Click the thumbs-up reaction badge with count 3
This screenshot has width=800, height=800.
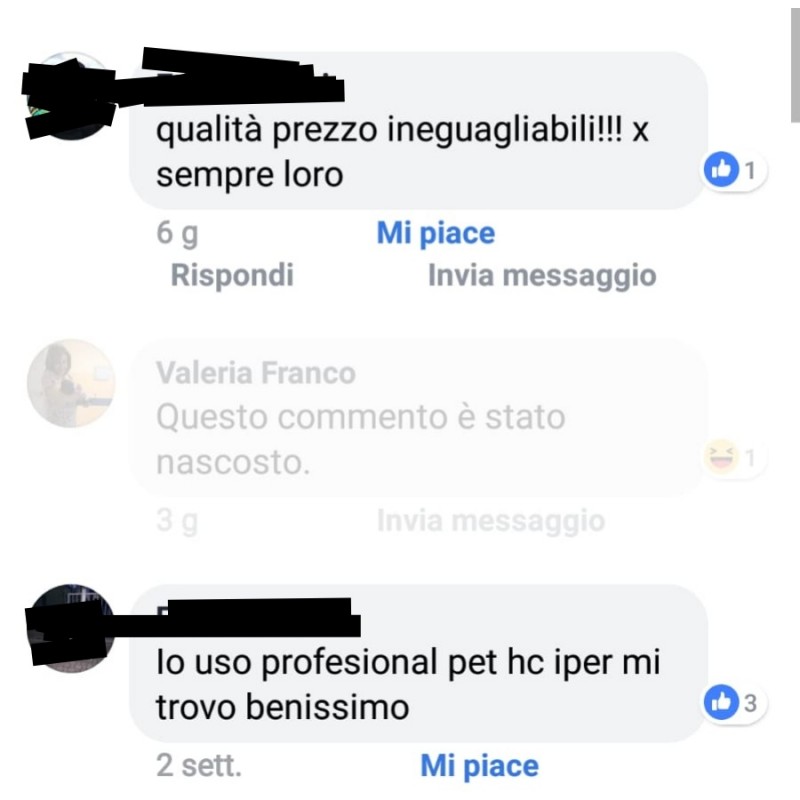[734, 703]
